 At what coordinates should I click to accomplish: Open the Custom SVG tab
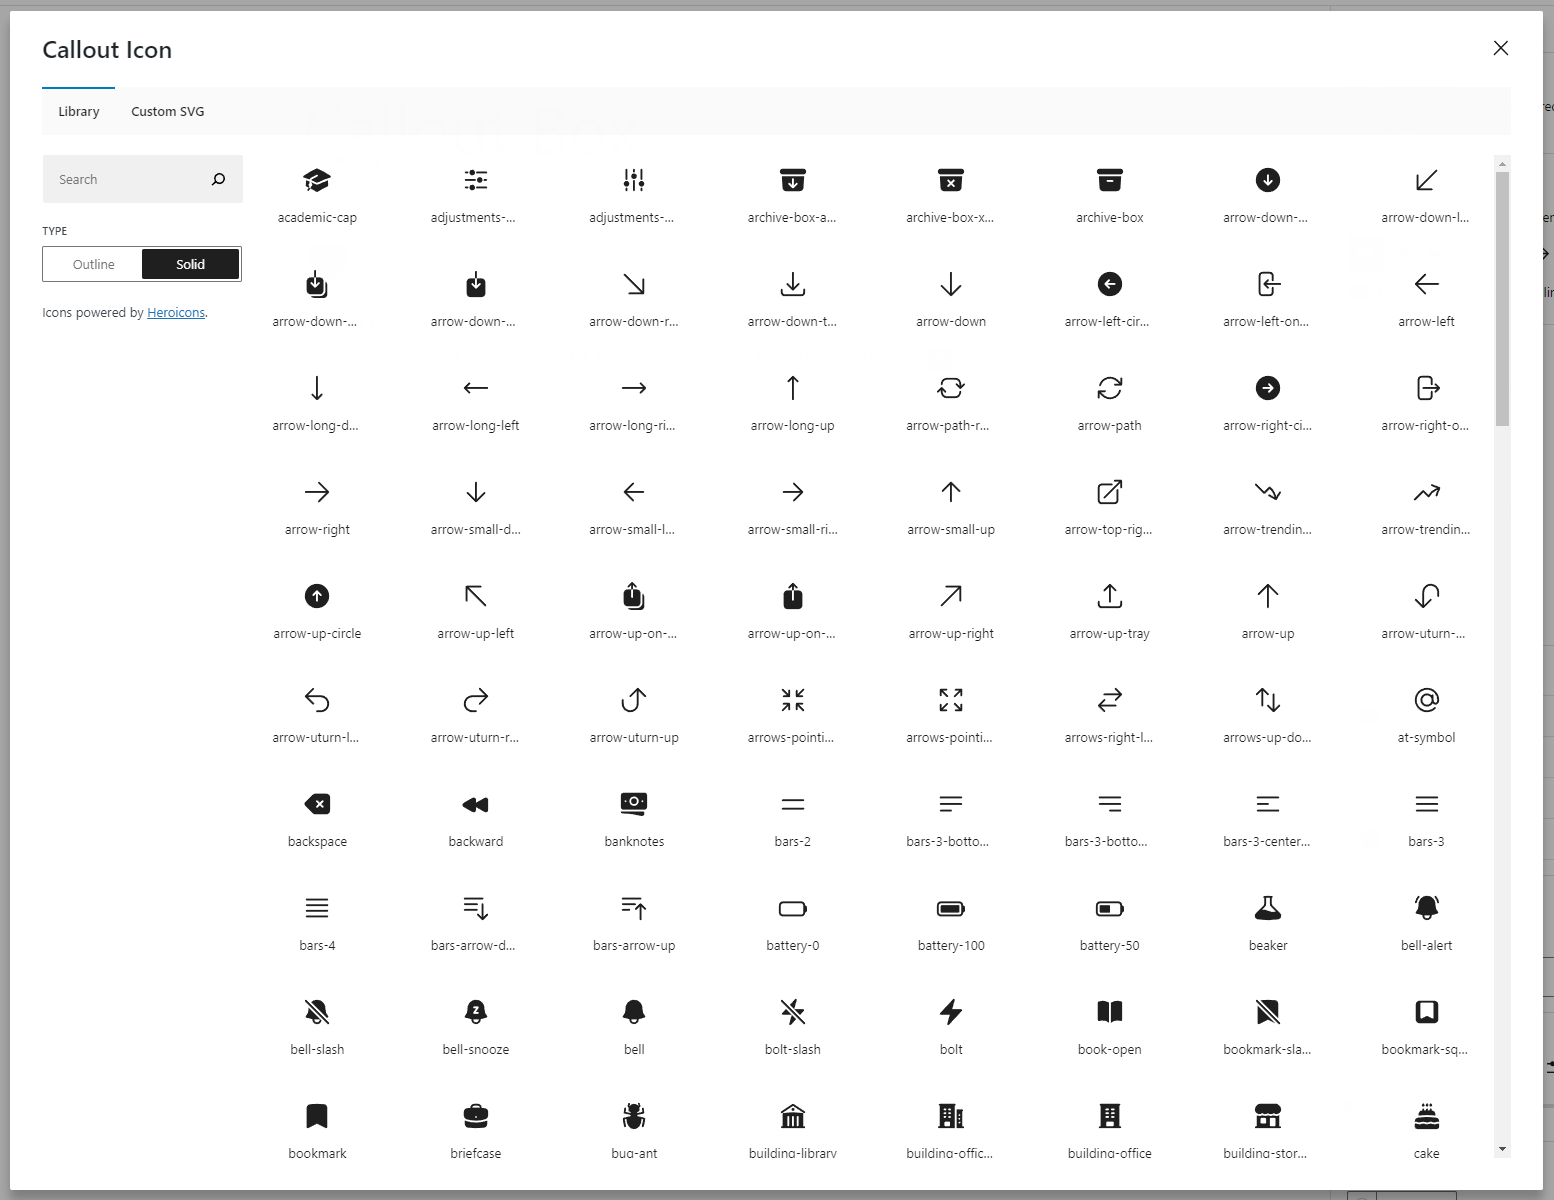[x=168, y=111]
